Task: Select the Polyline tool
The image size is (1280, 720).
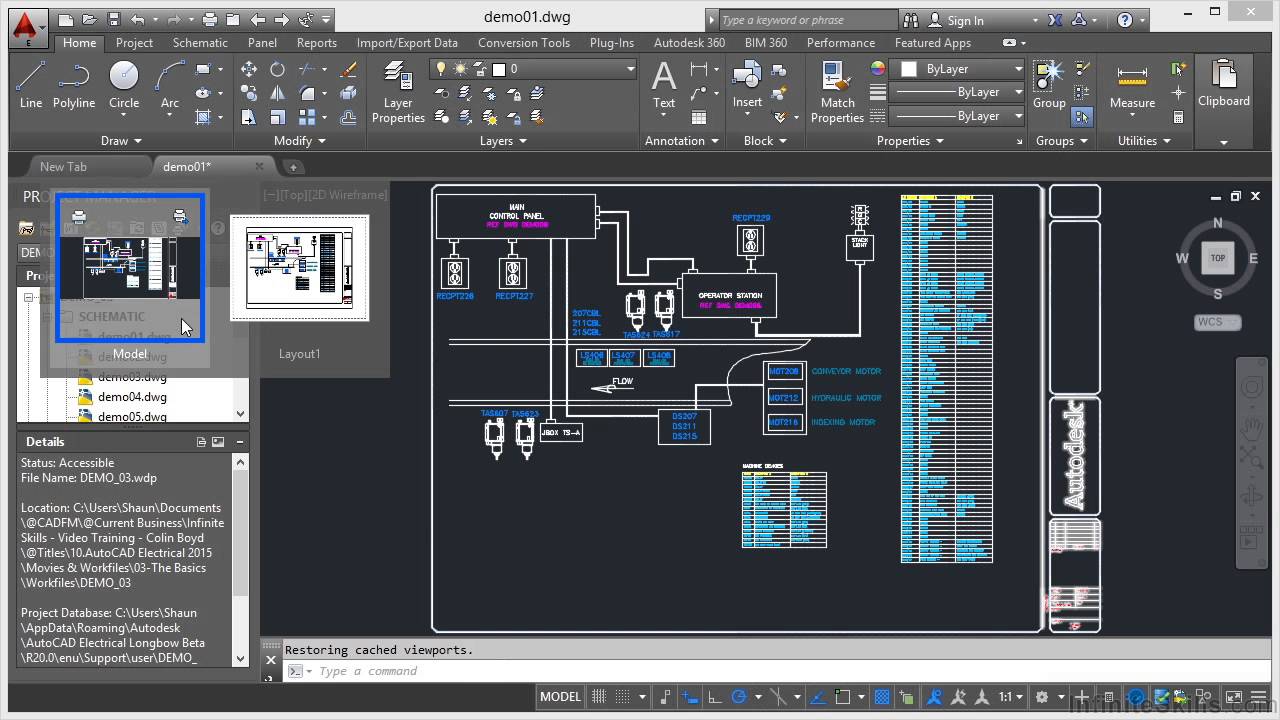Action: pos(74,85)
